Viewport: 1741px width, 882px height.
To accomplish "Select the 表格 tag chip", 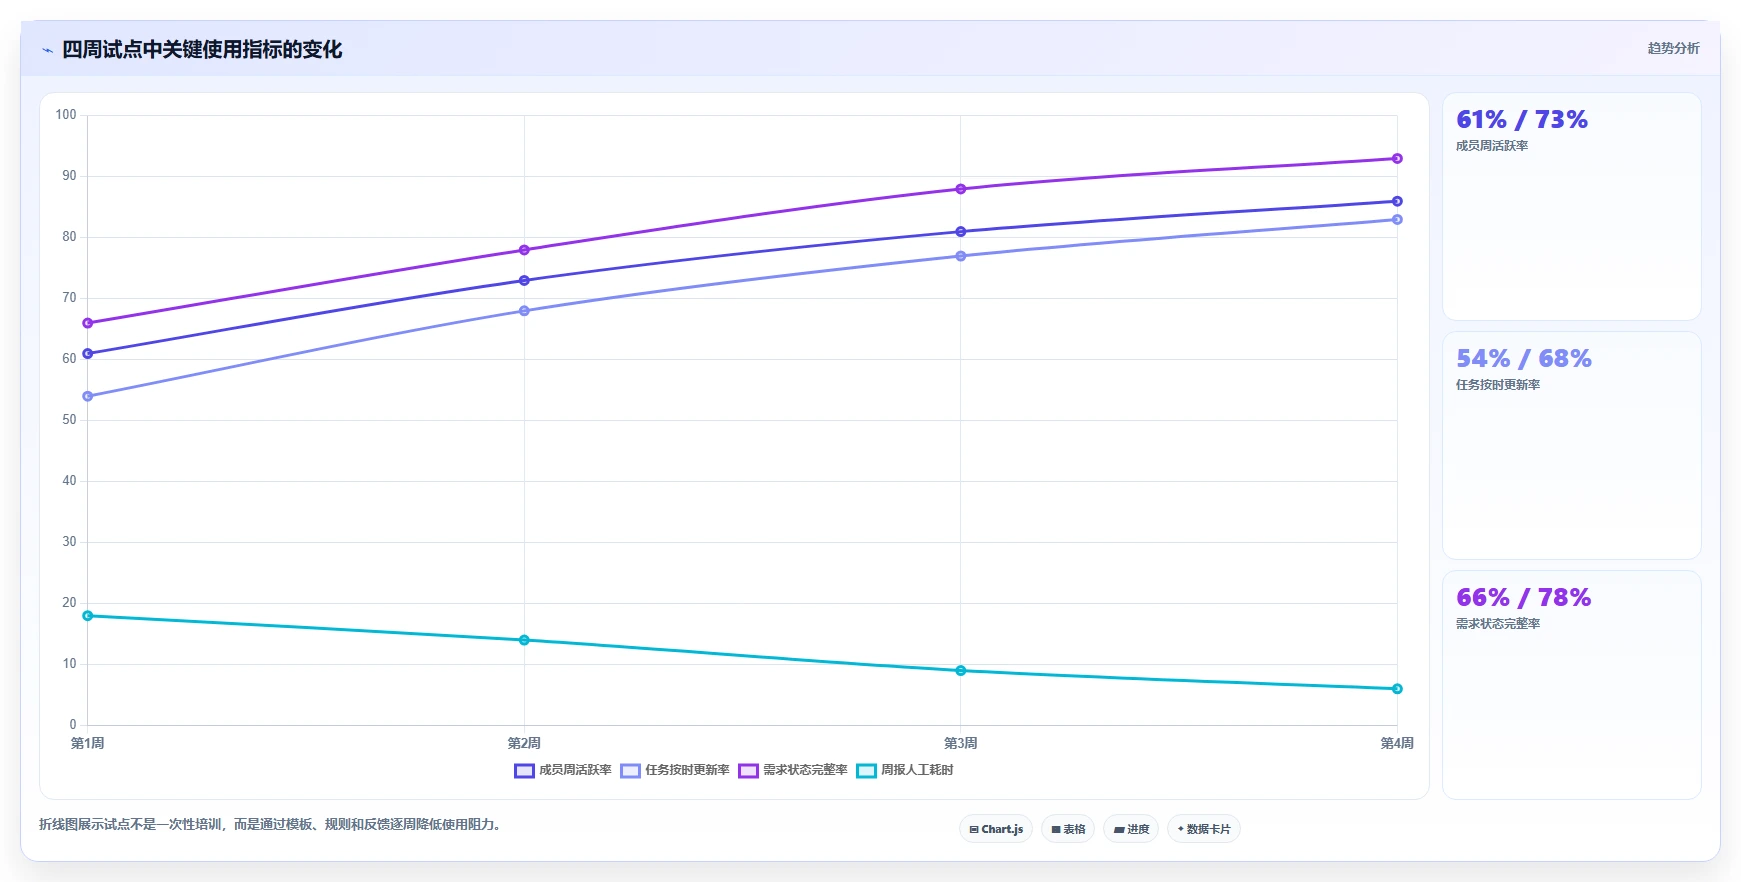I will pos(1068,829).
